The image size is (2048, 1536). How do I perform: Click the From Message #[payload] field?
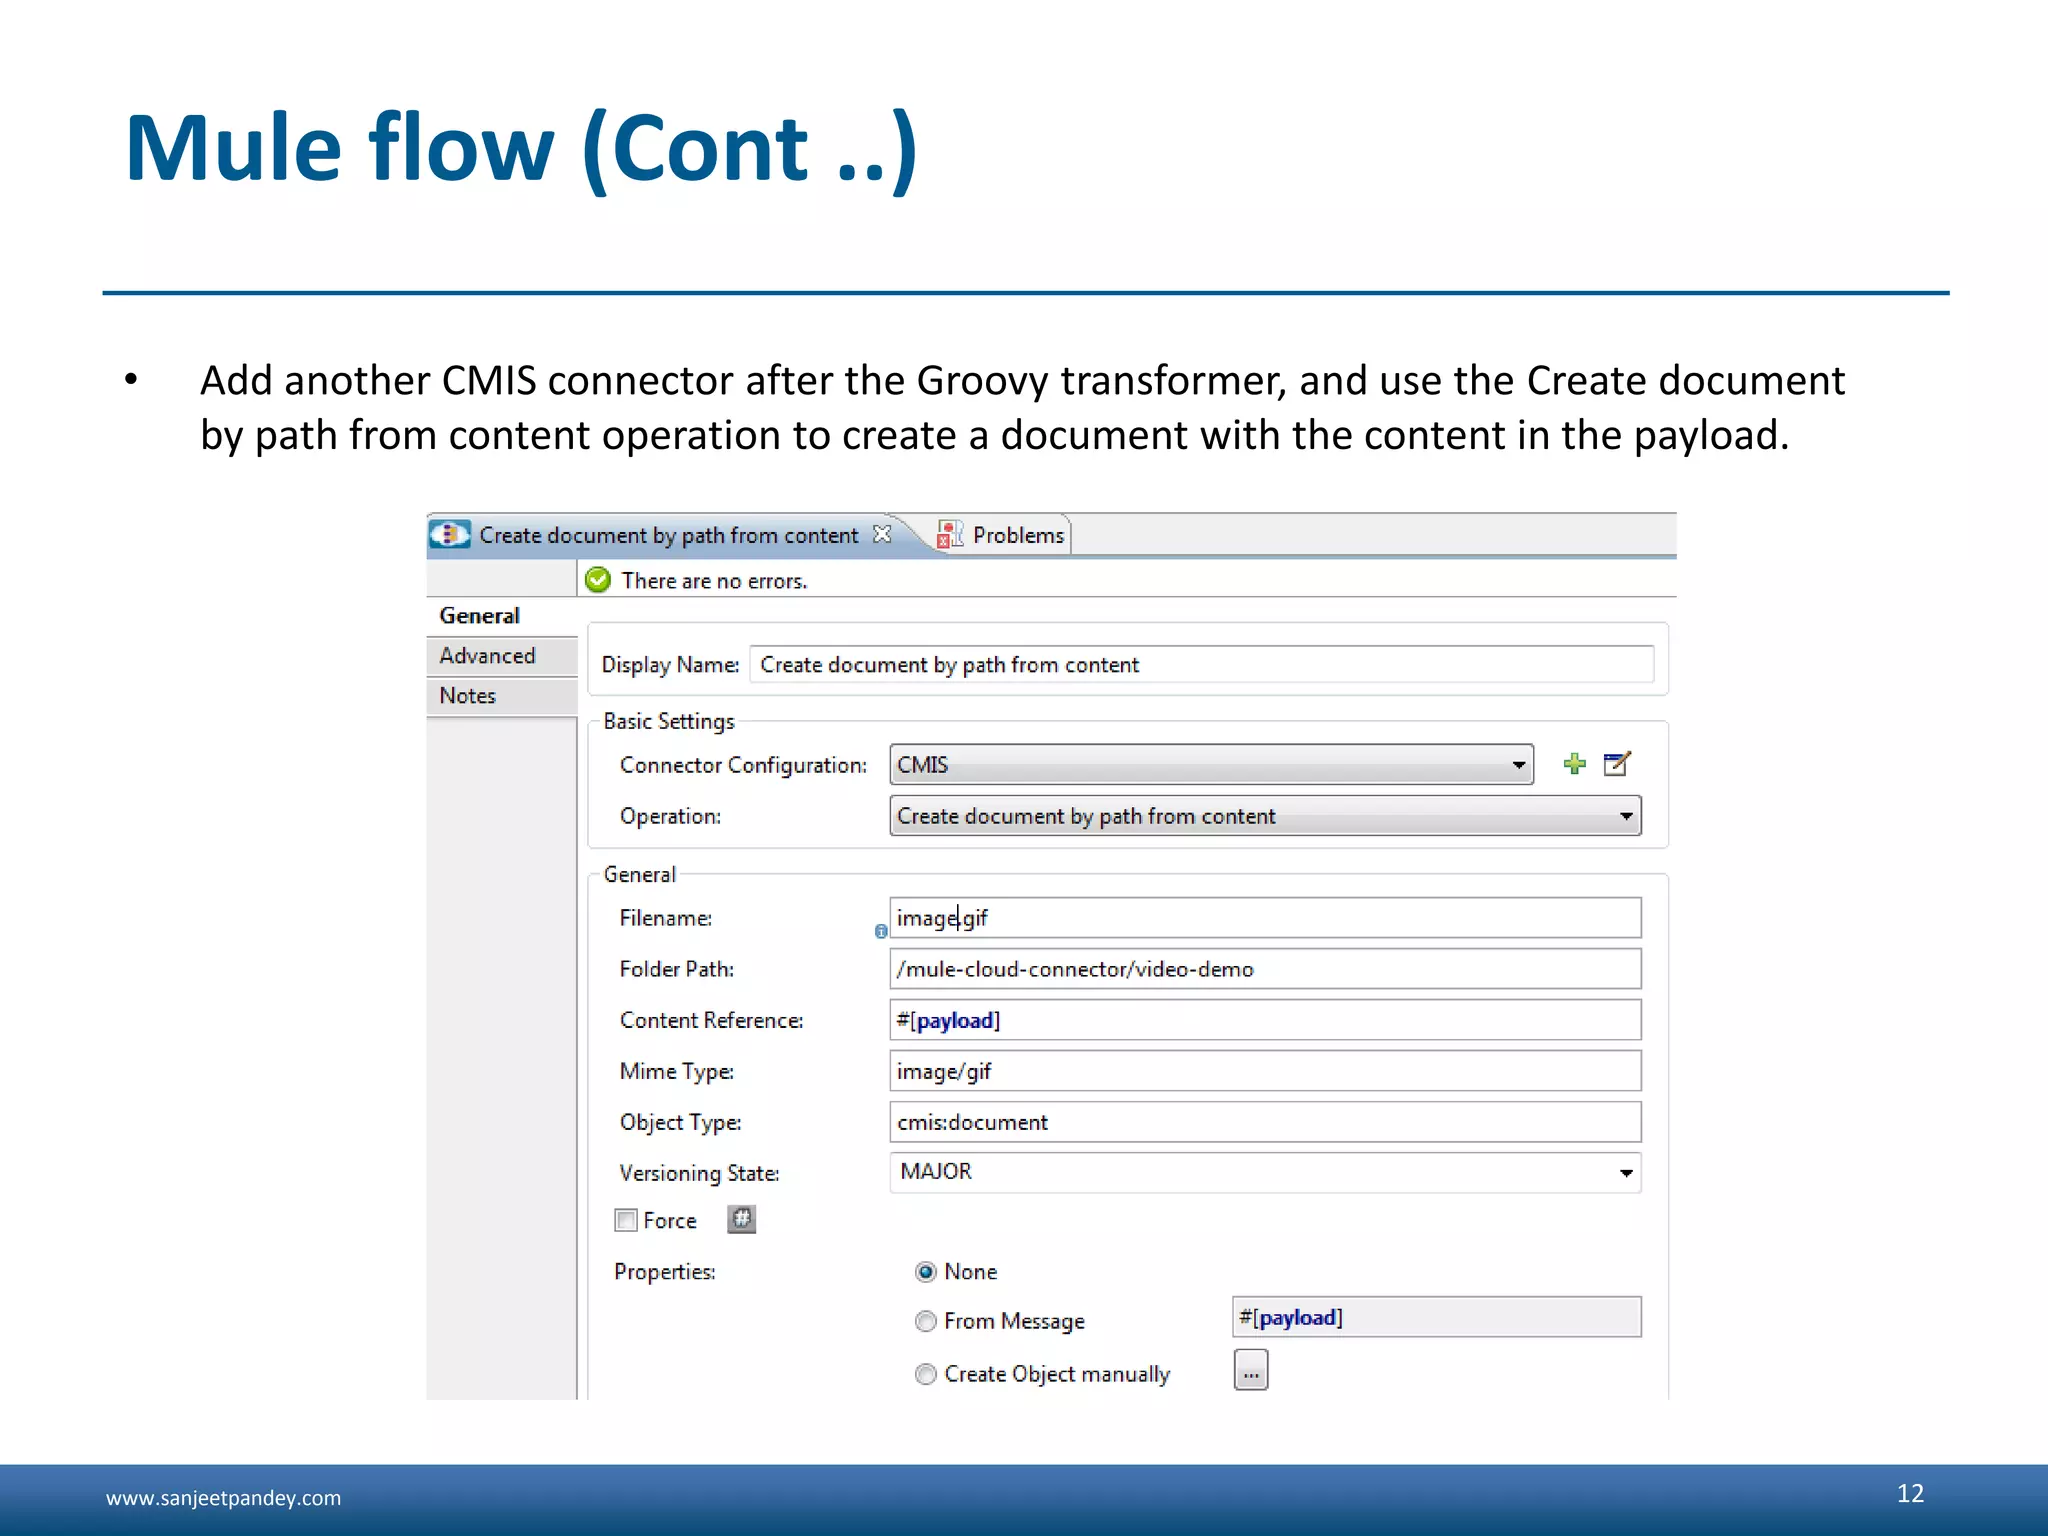tap(1437, 1317)
